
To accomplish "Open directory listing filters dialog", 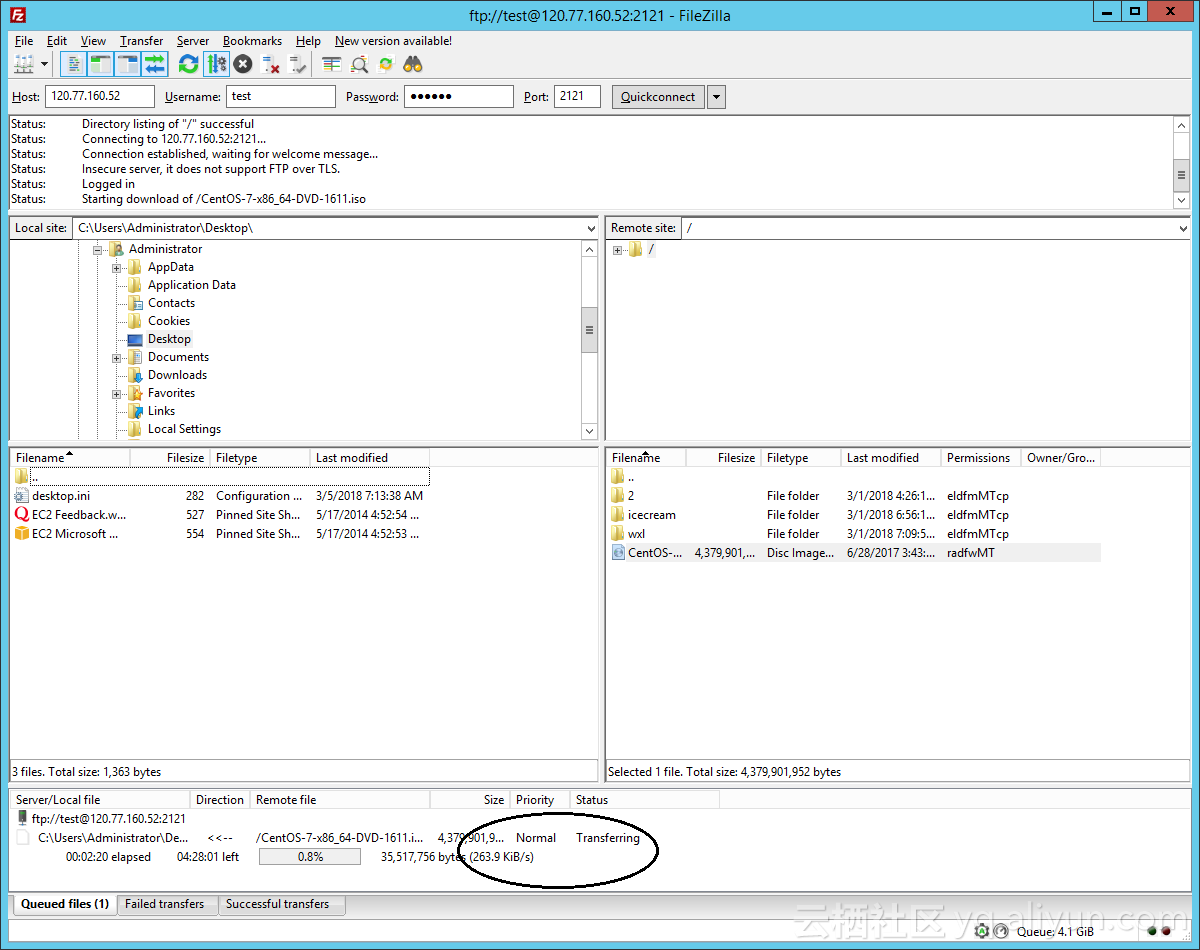I will click(x=332, y=64).
